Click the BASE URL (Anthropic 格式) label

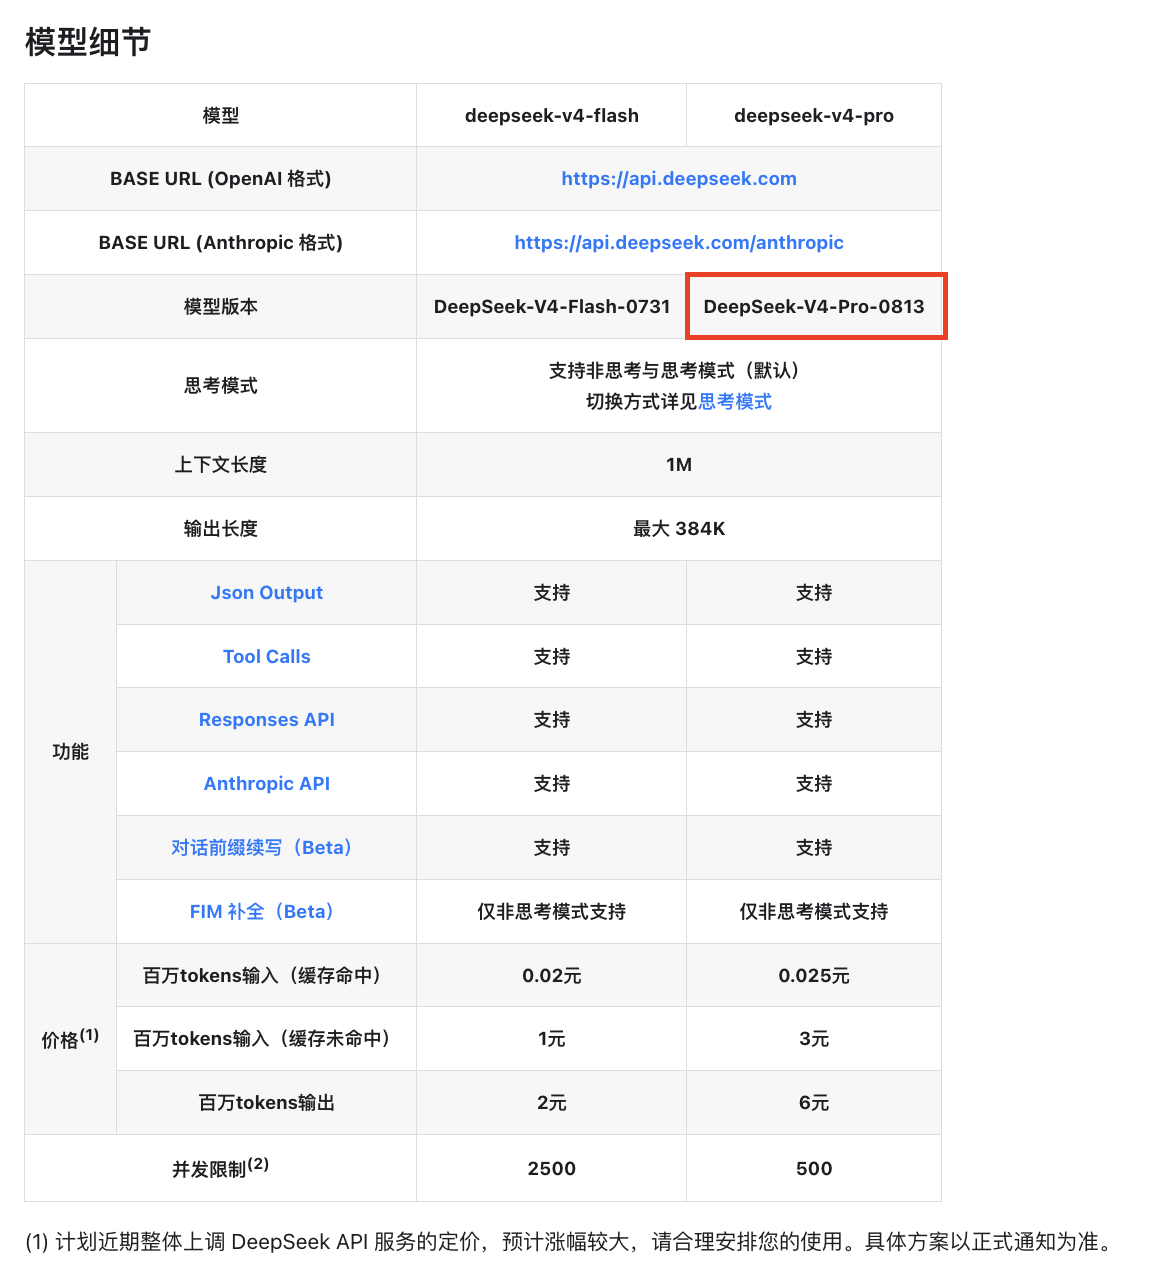(x=221, y=243)
